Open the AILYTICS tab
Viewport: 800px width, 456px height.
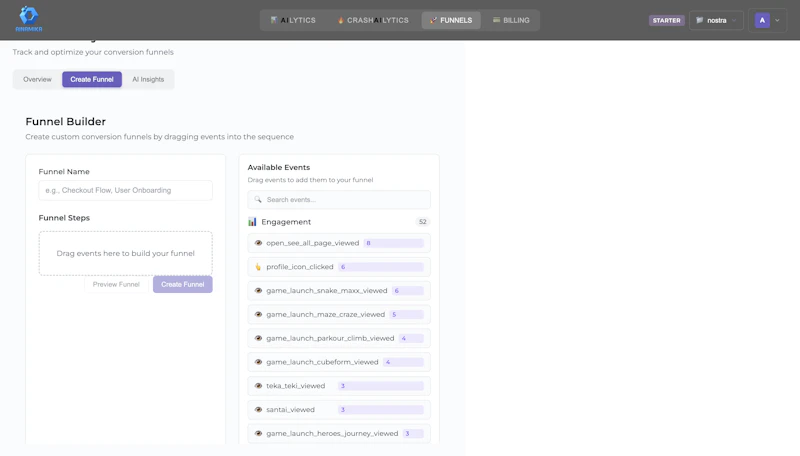(293, 20)
